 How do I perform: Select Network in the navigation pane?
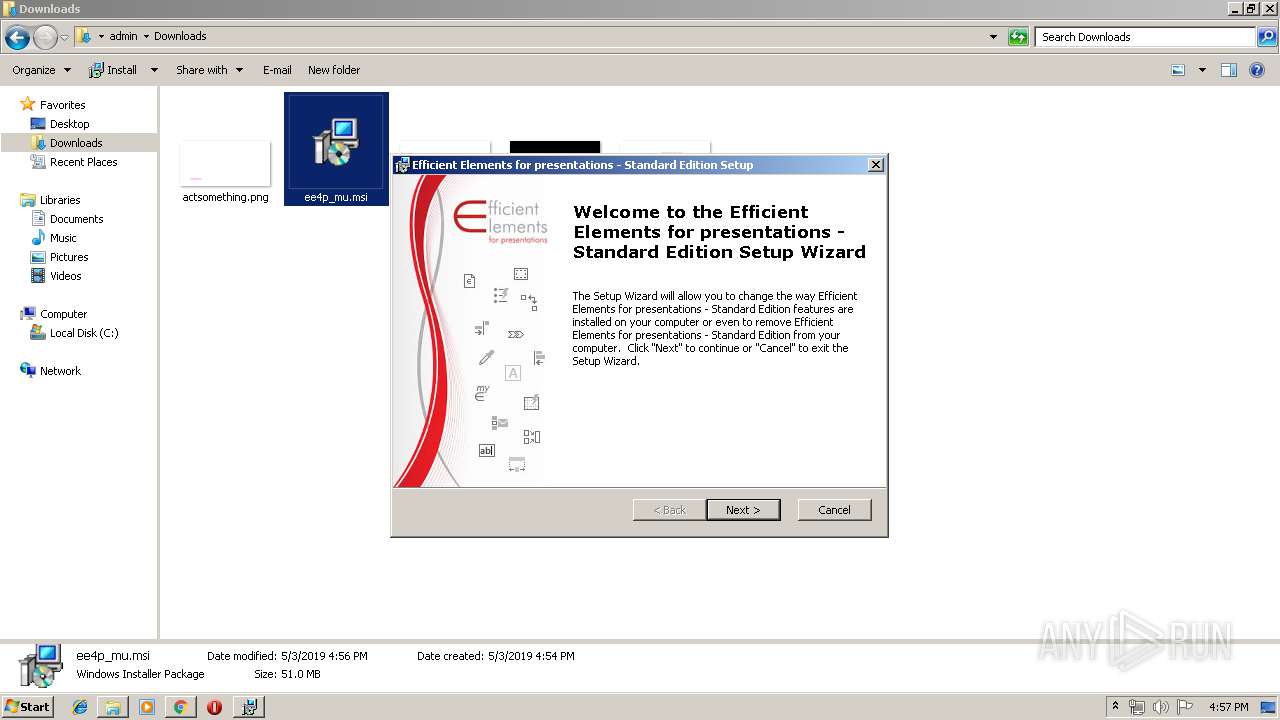pyautogui.click(x=60, y=371)
